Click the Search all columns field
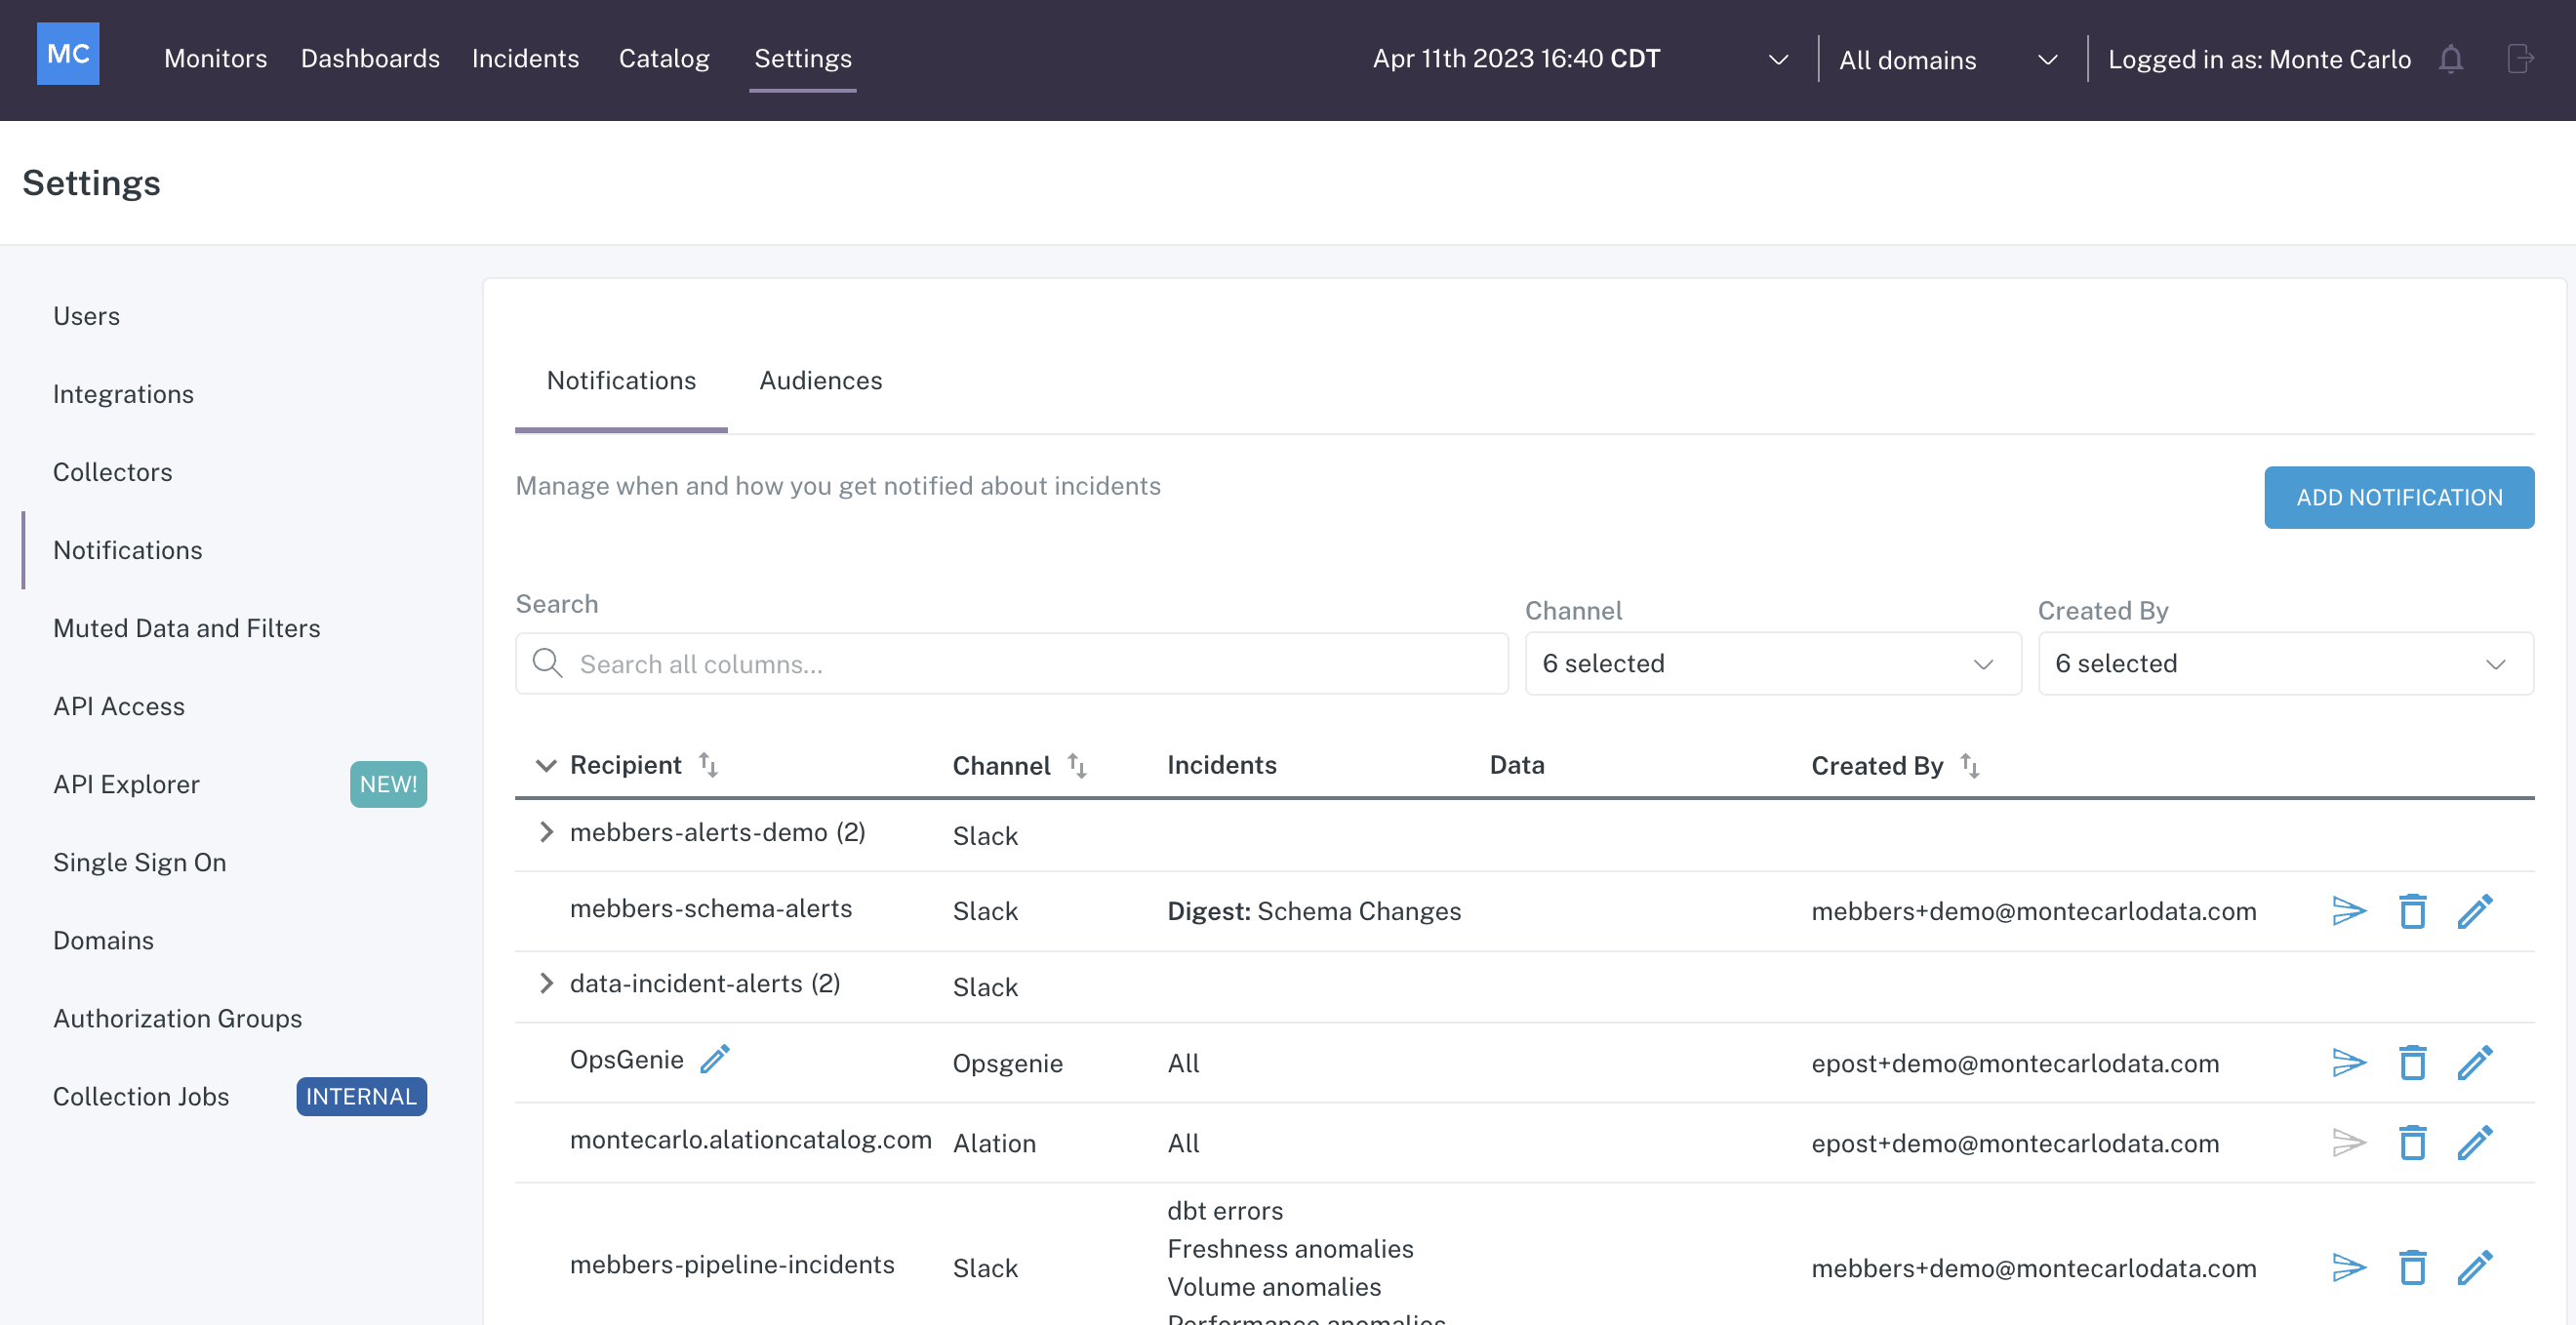Image resolution: width=2576 pixels, height=1325 pixels. [x=1010, y=664]
